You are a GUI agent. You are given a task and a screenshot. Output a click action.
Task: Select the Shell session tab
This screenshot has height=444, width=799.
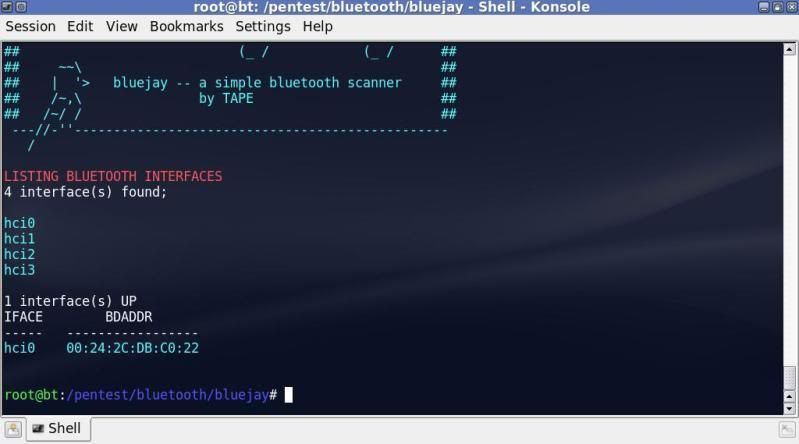pyautogui.click(x=58, y=429)
